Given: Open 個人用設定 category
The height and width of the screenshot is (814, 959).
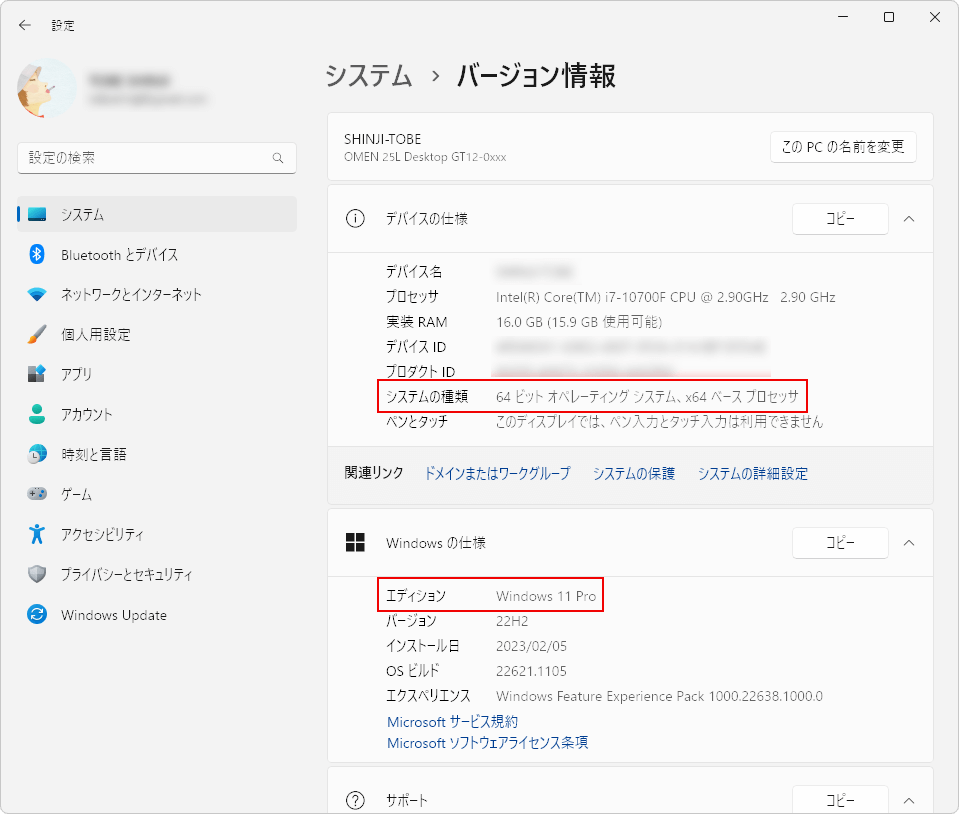Looking at the screenshot, I should [x=157, y=335].
